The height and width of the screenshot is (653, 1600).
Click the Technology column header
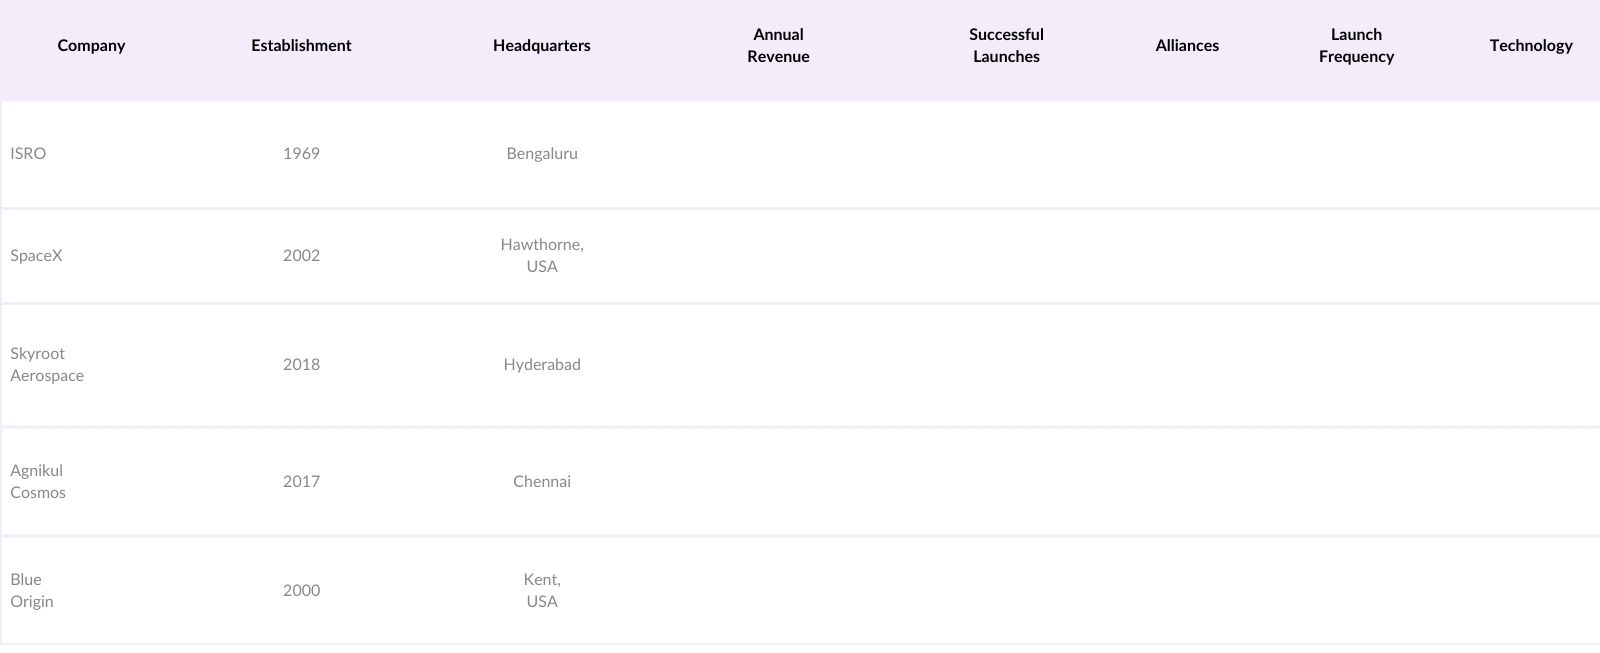pyautogui.click(x=1530, y=45)
